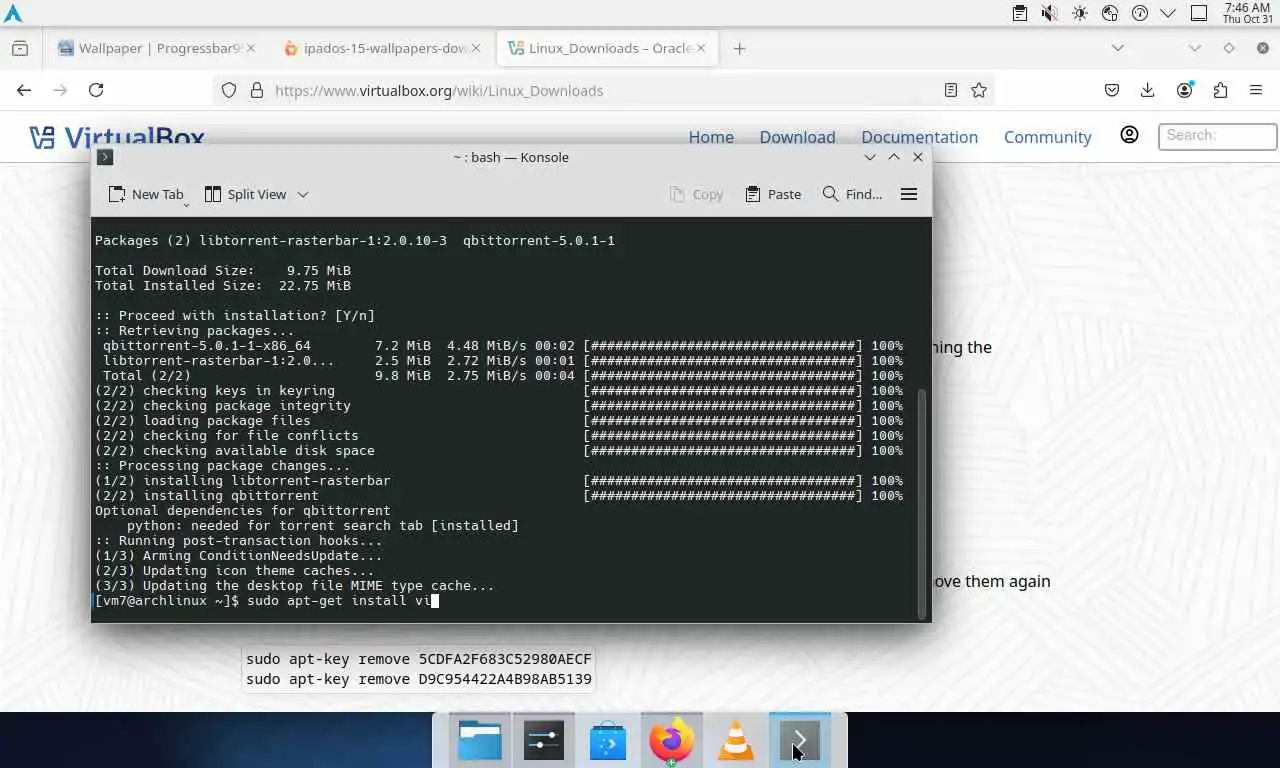Image resolution: width=1280 pixels, height=768 pixels.
Task: Open Home link on VirtualBox site
Action: [x=711, y=137]
